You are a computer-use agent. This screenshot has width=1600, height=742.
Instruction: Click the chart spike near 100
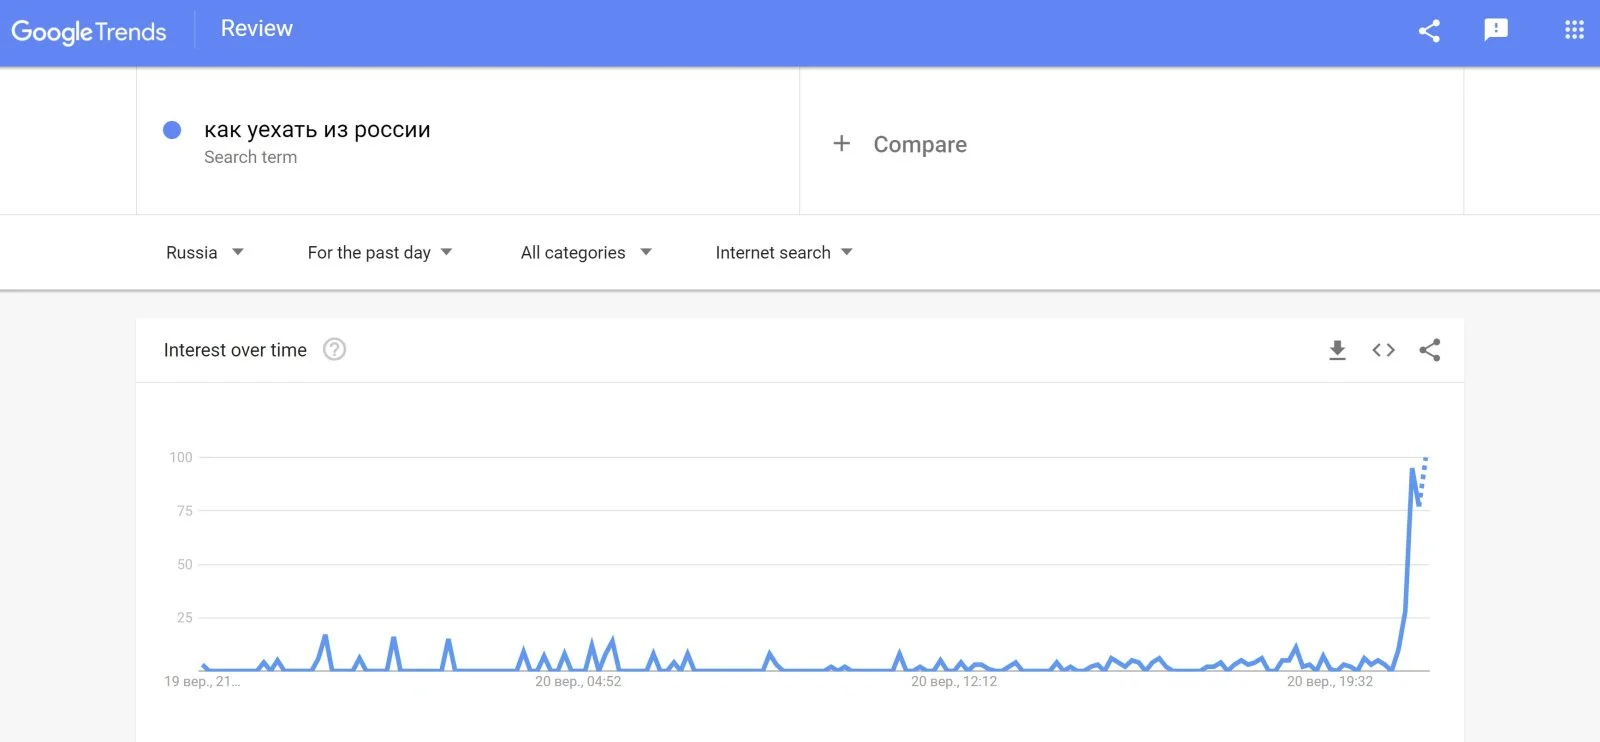click(x=1412, y=469)
